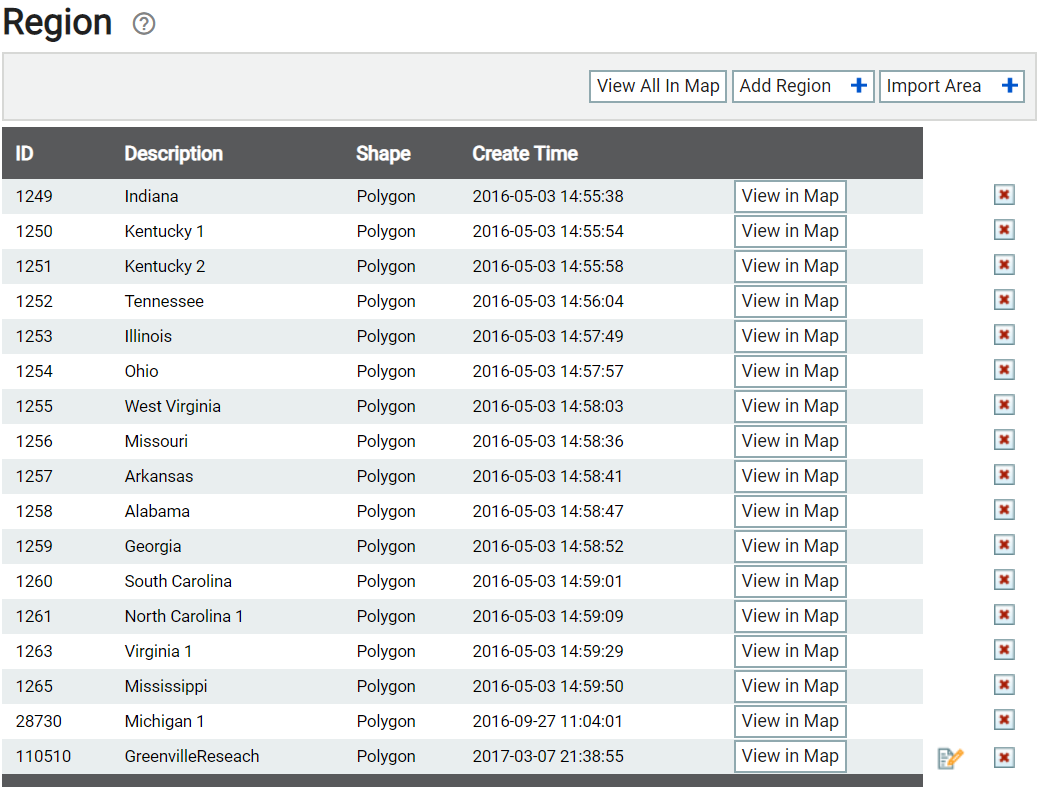Image resolution: width=1043 pixels, height=793 pixels.
Task: View Kentucky 1 in map
Action: tap(790, 231)
